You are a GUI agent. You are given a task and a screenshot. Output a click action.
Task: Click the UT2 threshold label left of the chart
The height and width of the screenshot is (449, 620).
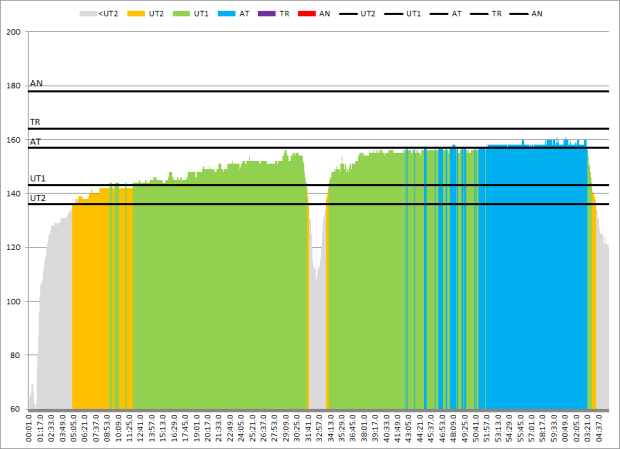pos(38,198)
